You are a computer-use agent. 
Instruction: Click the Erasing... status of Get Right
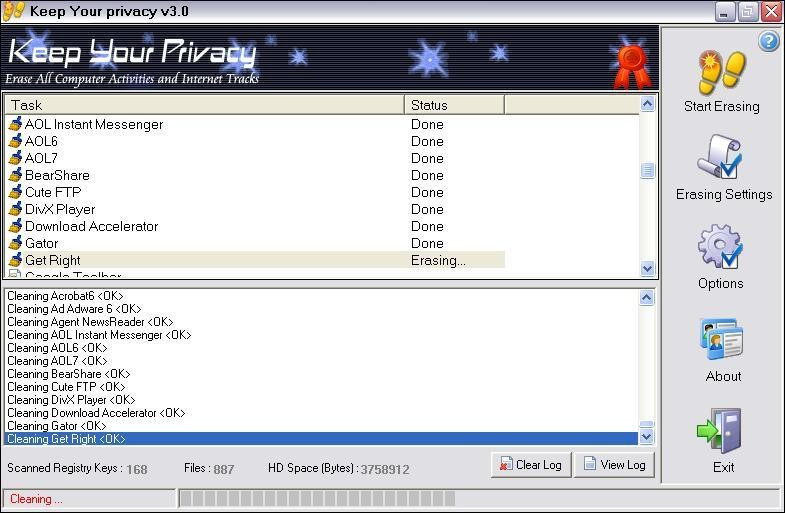(x=438, y=260)
